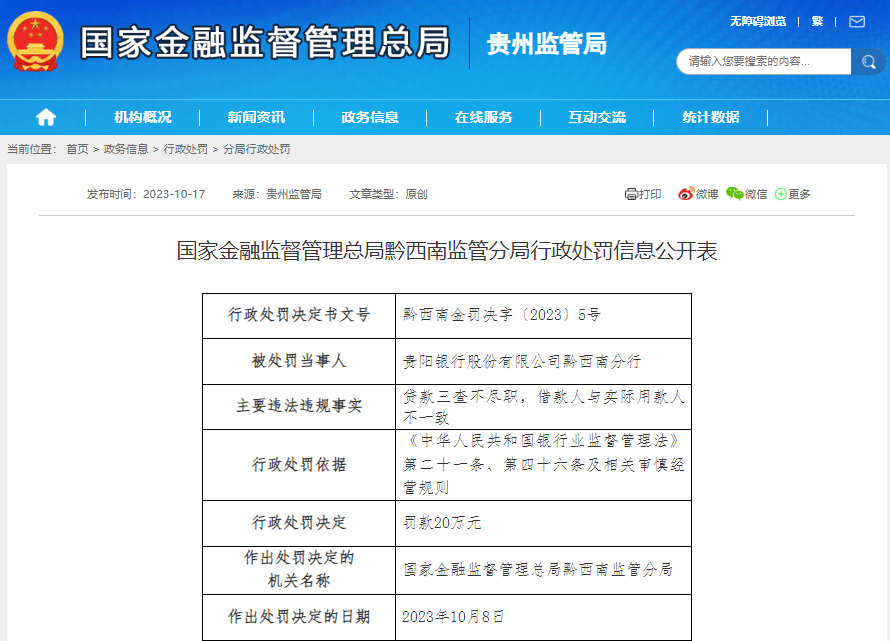890x641 pixels.
Task: Click the national emblem logo
Action: [36, 42]
